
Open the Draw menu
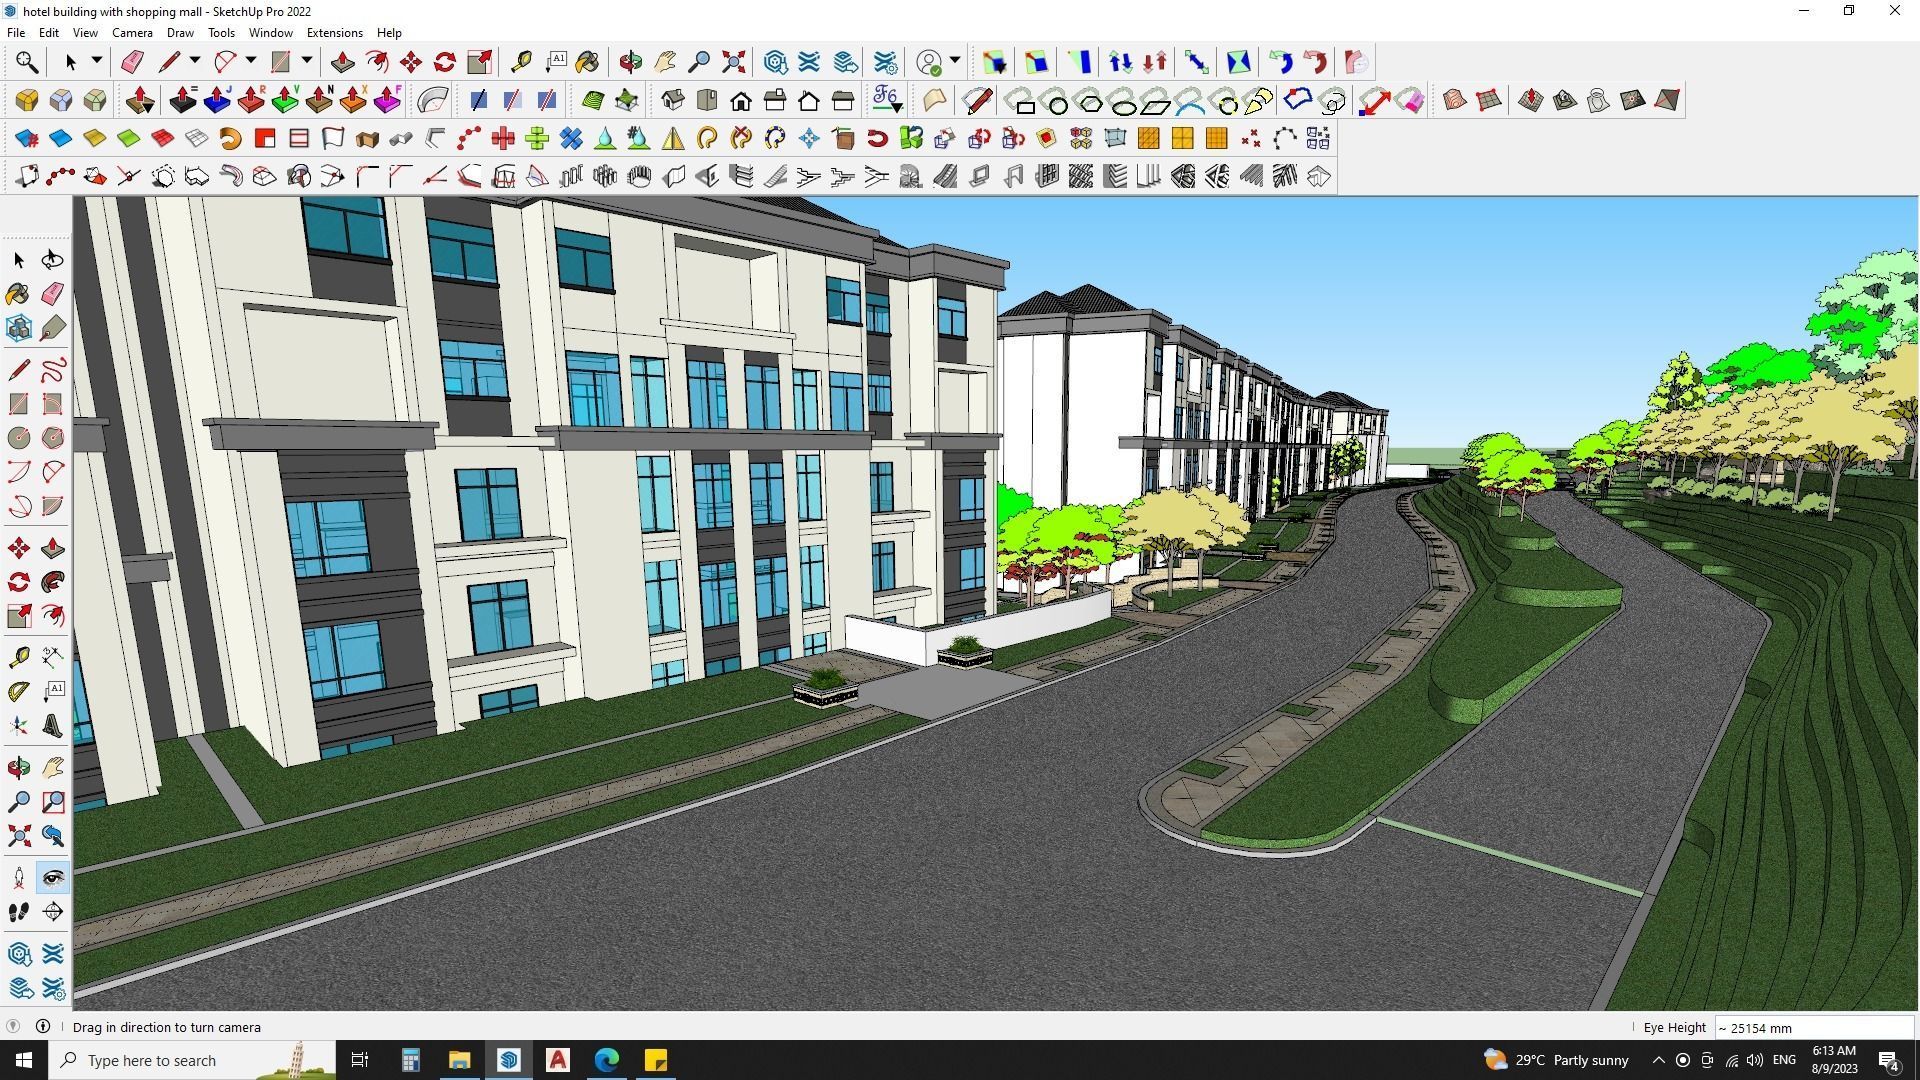pos(180,33)
